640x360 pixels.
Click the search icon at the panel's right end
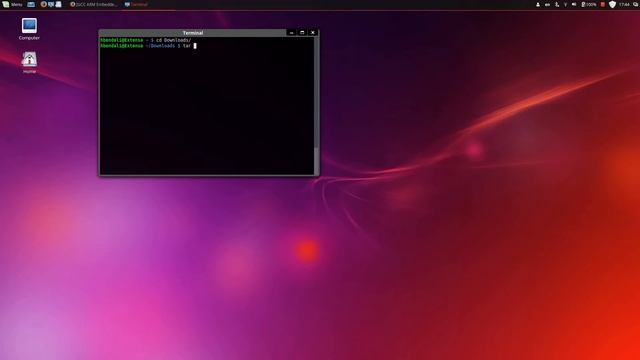click(x=635, y=4)
